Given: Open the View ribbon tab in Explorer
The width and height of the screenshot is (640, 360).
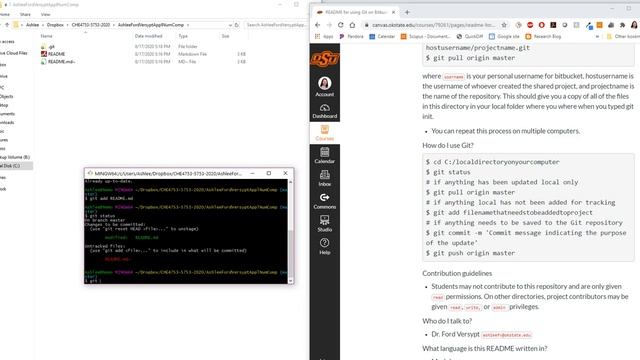Looking at the screenshot, I should 45,14.
